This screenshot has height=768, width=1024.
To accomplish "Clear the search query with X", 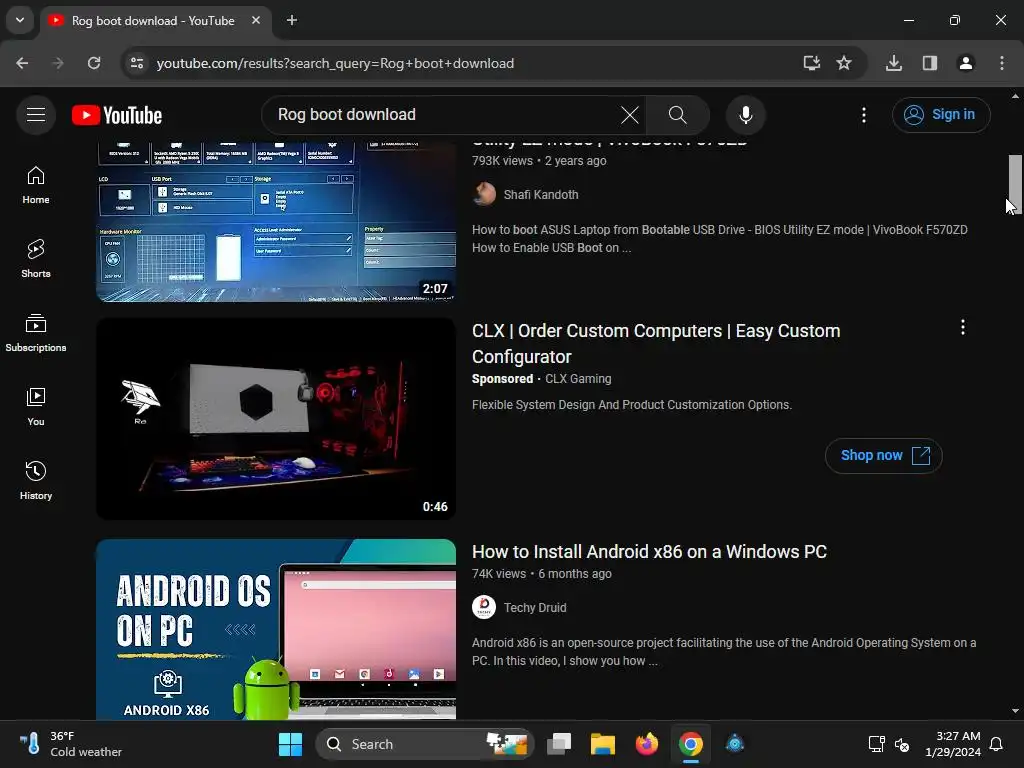I will click(630, 115).
